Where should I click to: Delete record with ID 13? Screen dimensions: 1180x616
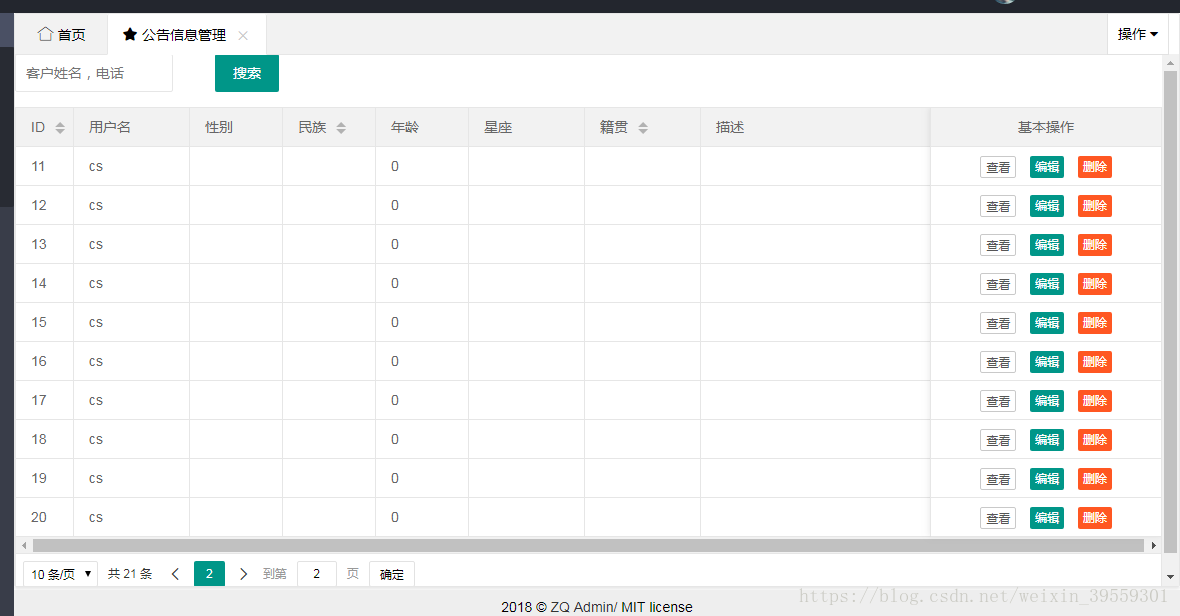click(x=1095, y=245)
